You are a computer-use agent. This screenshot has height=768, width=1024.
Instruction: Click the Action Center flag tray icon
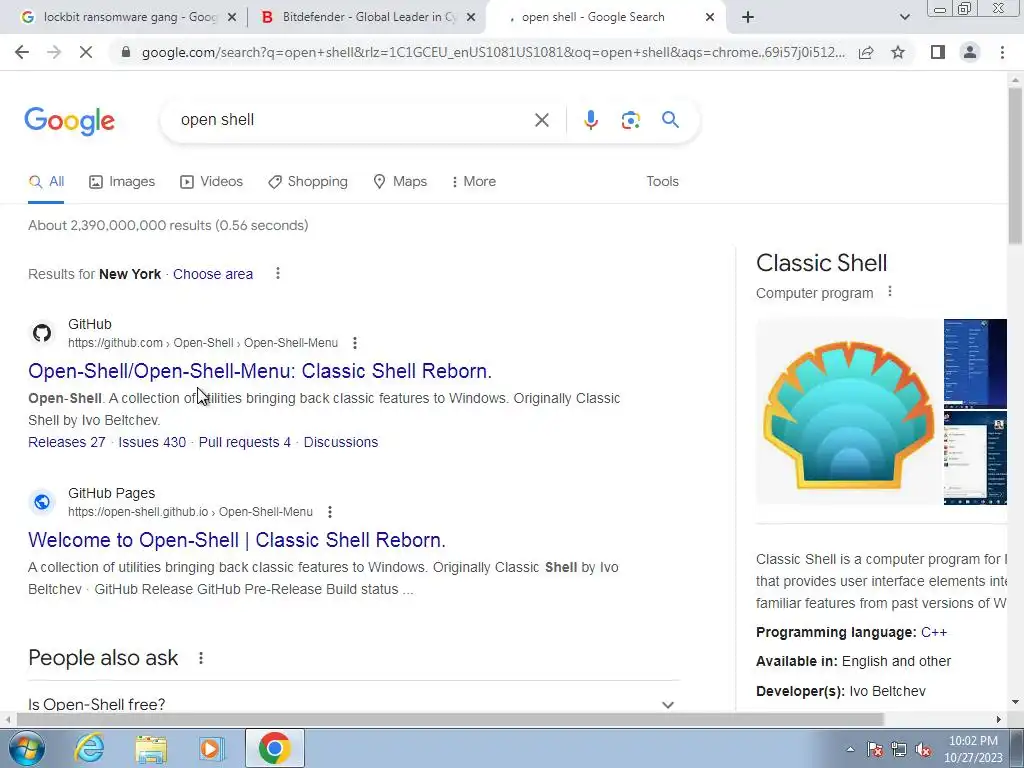pyautogui.click(x=874, y=750)
